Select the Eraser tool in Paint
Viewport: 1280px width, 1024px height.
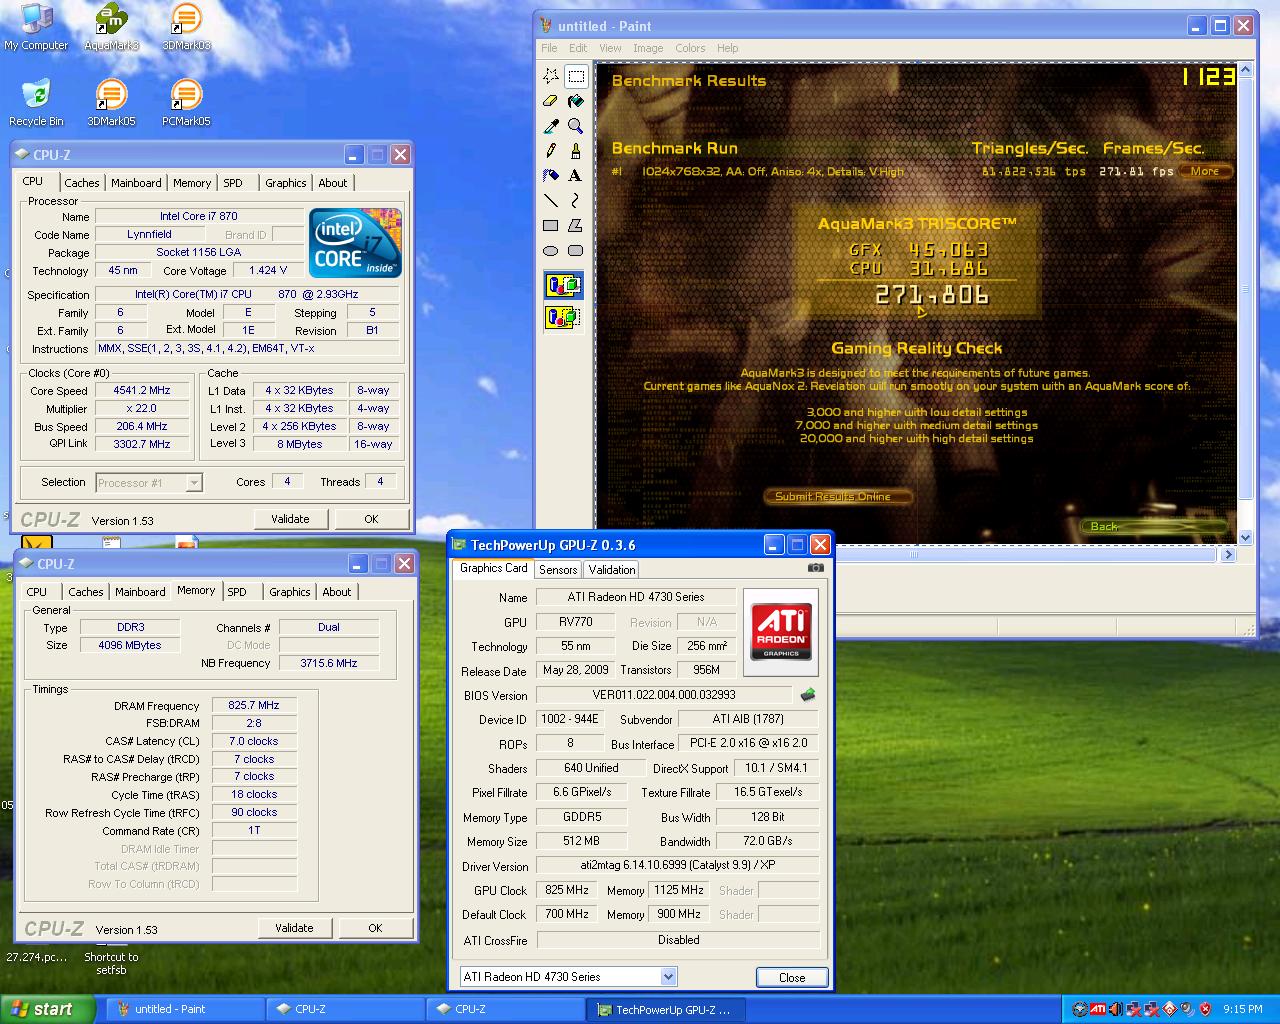coord(551,101)
